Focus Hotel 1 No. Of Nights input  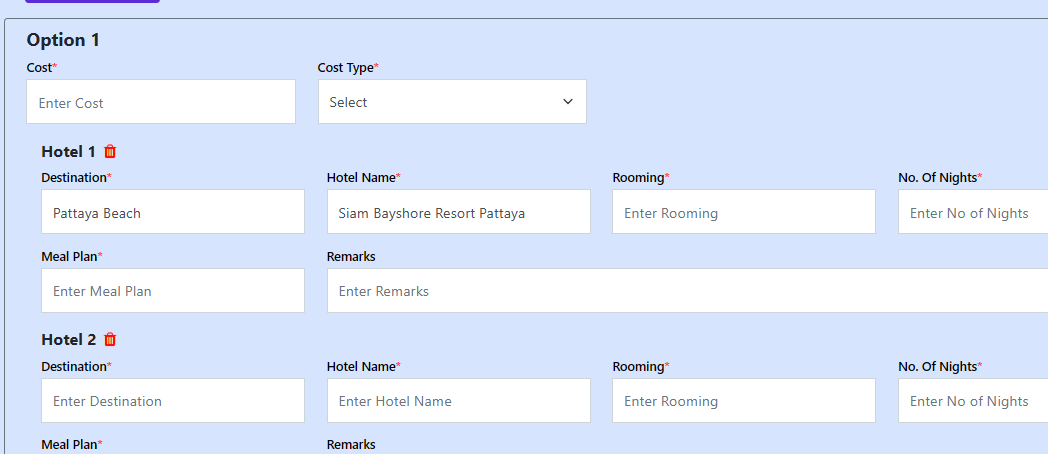point(973,212)
